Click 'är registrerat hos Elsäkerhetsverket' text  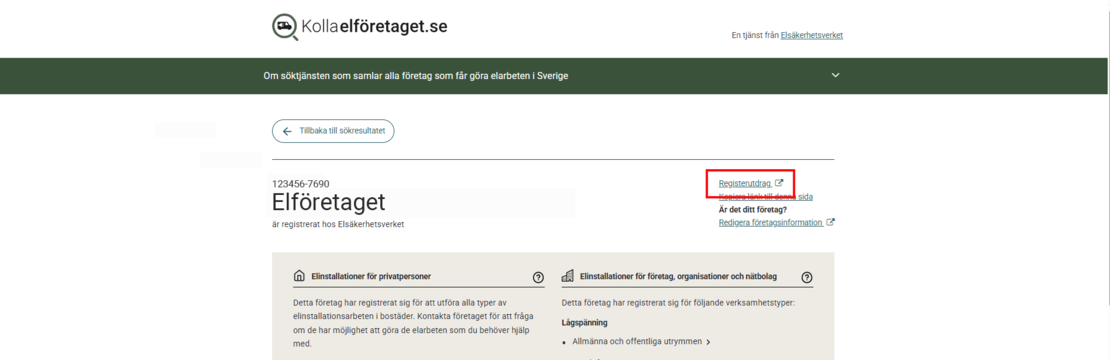coord(338,224)
